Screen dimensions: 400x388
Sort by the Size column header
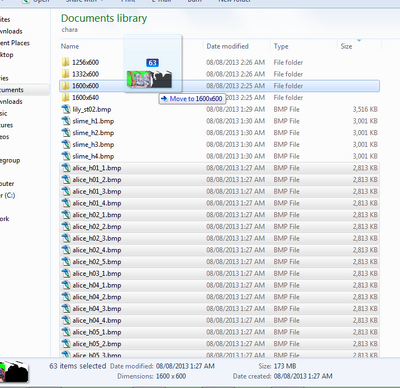click(346, 46)
